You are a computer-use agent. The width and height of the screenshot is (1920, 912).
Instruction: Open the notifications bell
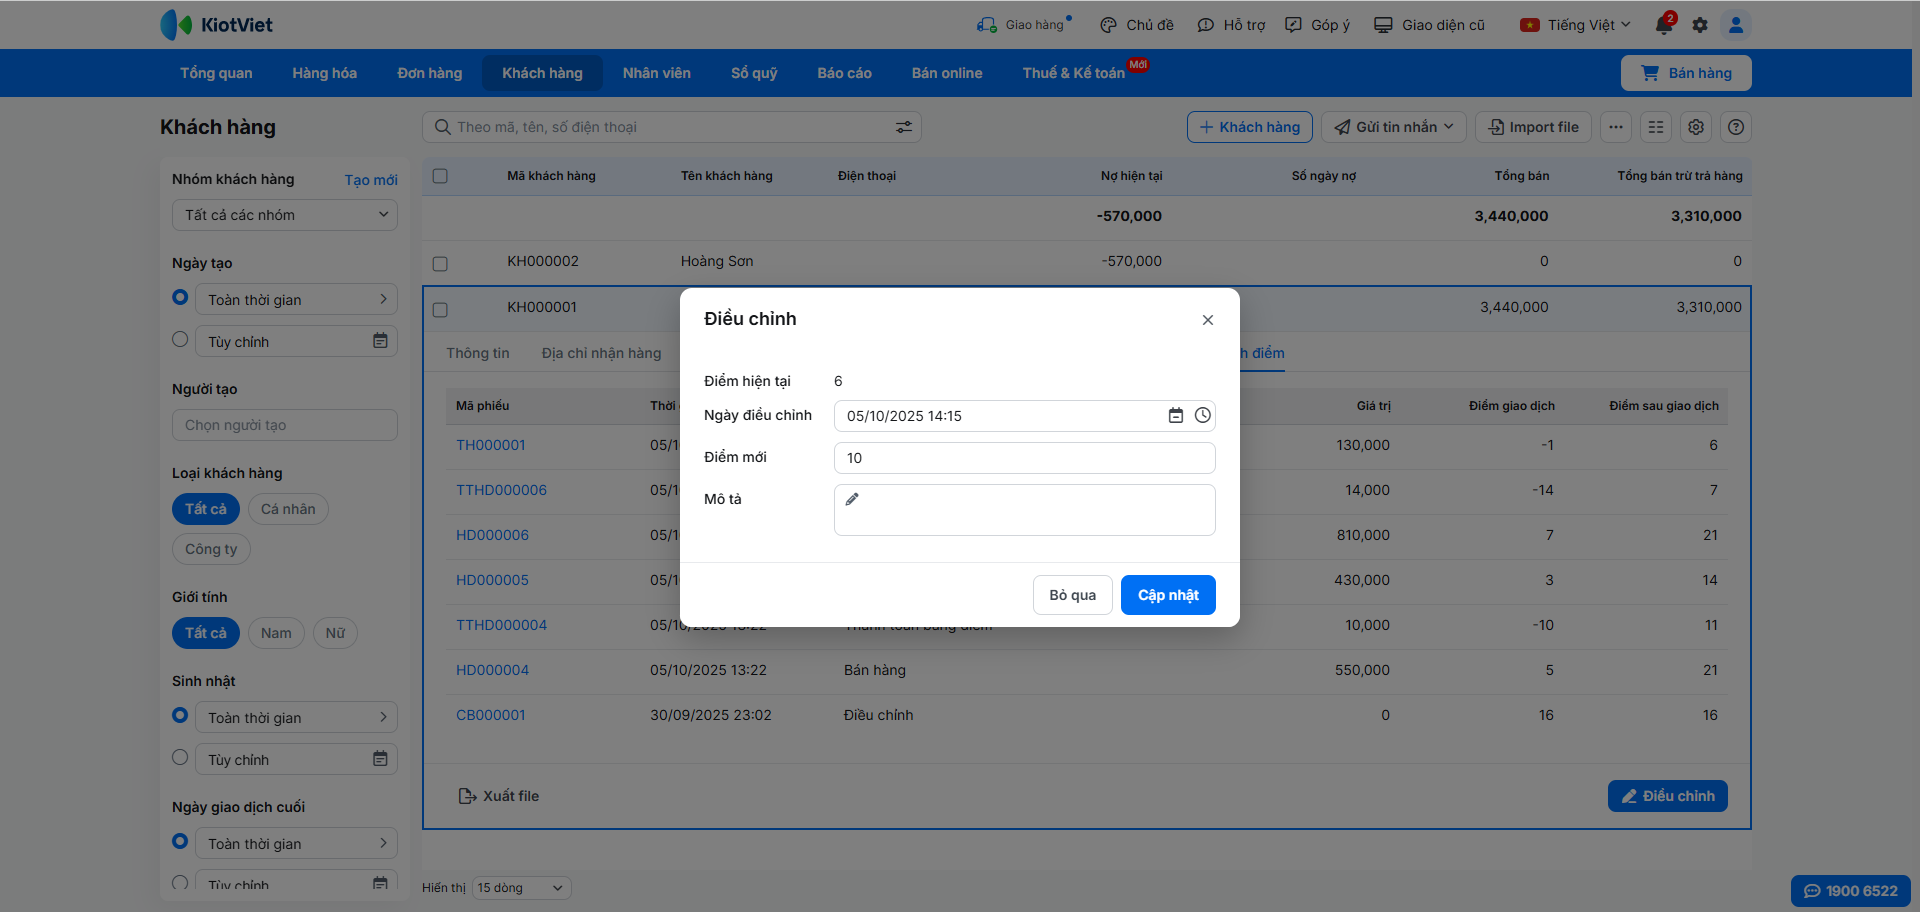(1664, 25)
